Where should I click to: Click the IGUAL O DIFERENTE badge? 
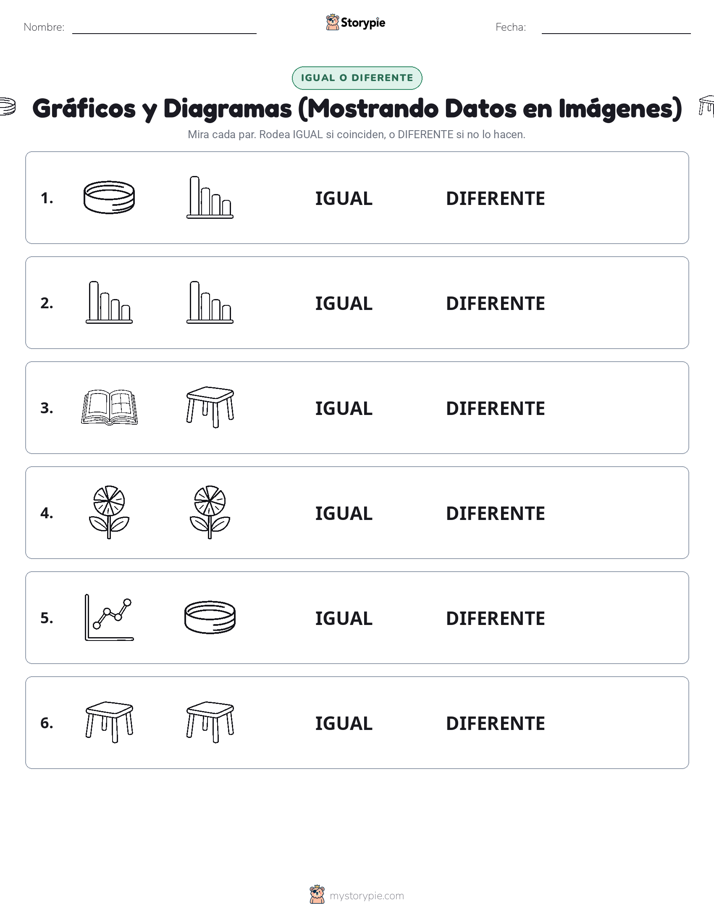357,78
